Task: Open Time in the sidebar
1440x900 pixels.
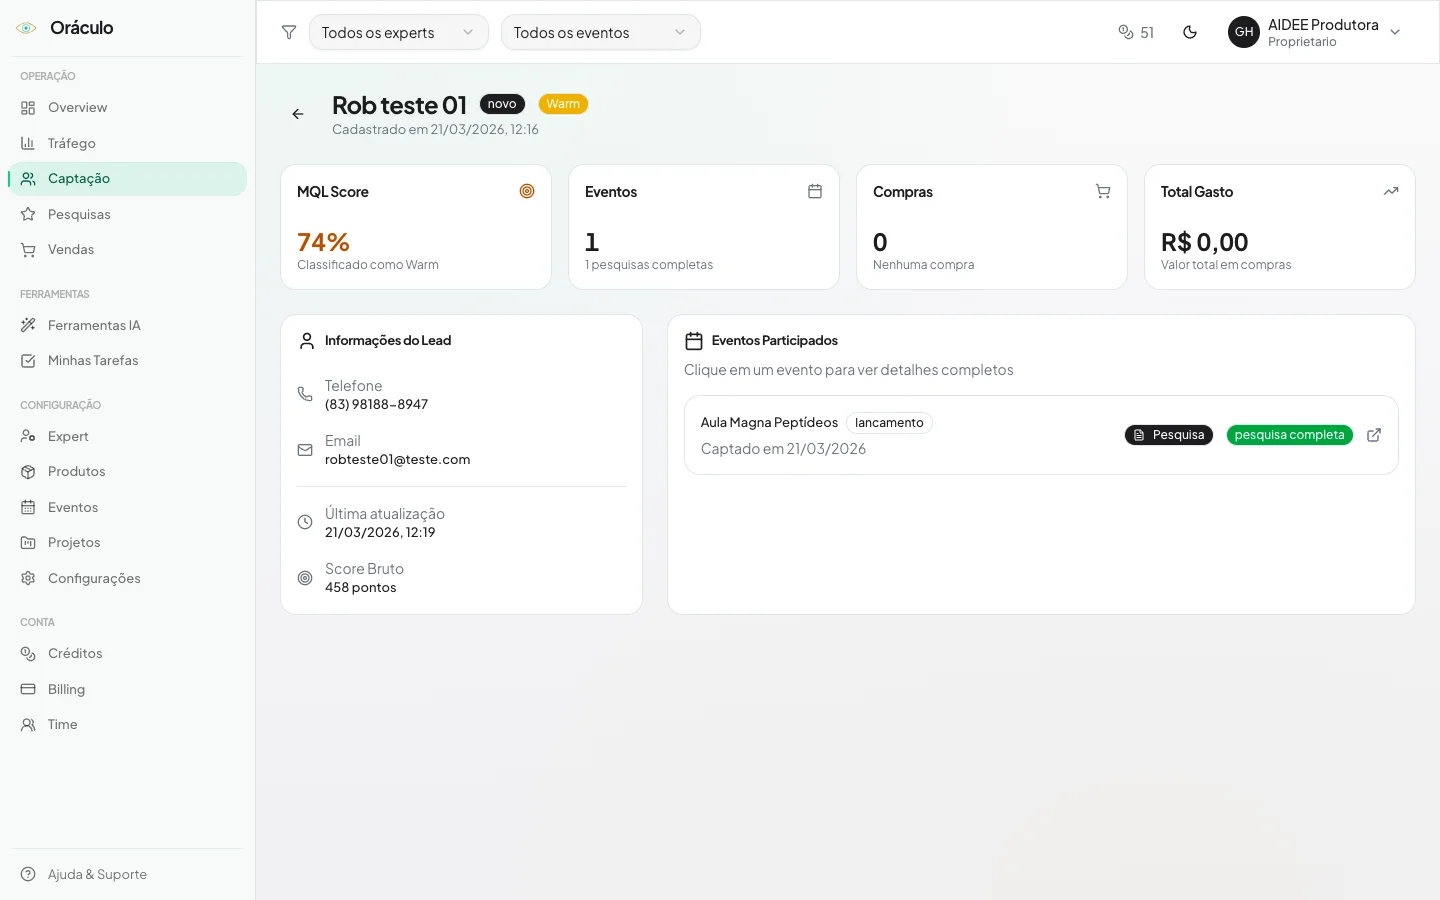Action: pyautogui.click(x=127, y=725)
